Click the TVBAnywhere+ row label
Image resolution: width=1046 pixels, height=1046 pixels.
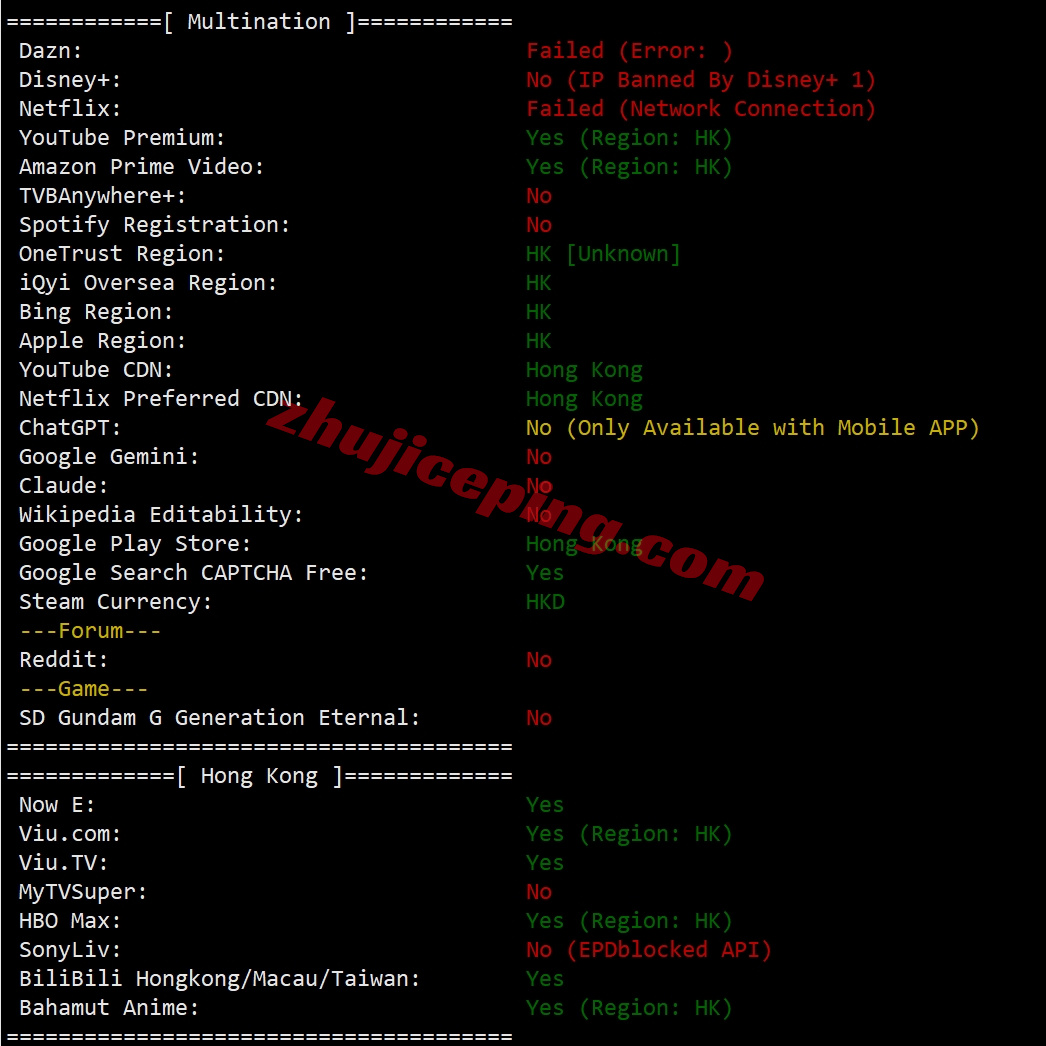click(102, 196)
